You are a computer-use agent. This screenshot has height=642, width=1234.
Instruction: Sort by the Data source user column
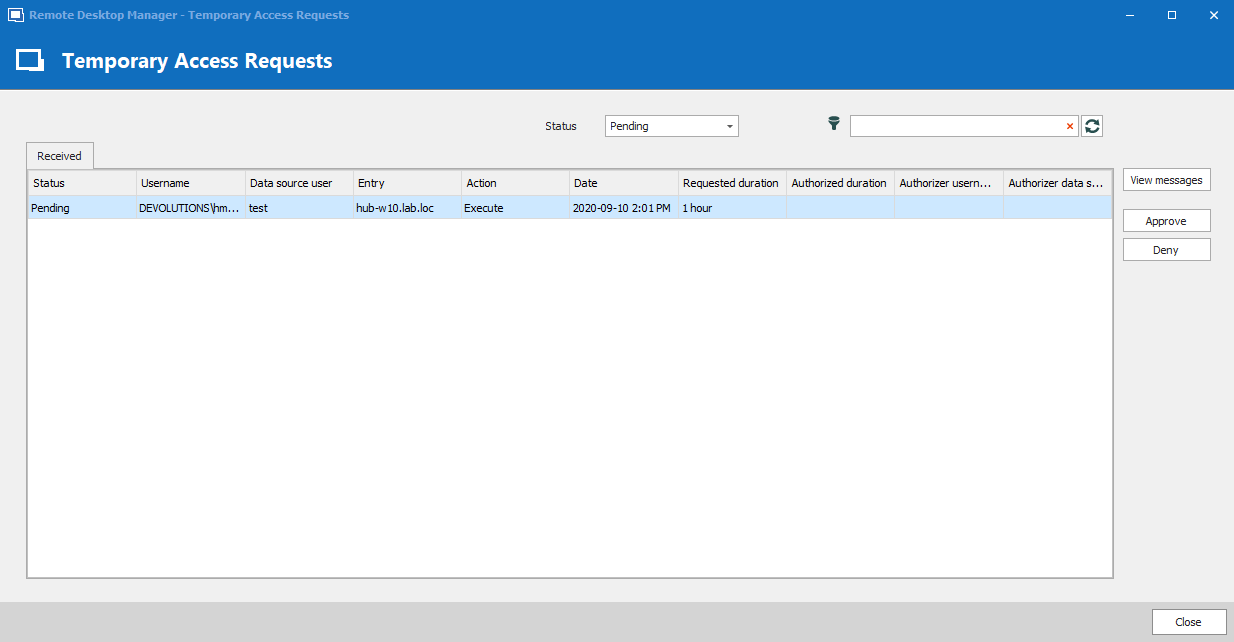[298, 183]
